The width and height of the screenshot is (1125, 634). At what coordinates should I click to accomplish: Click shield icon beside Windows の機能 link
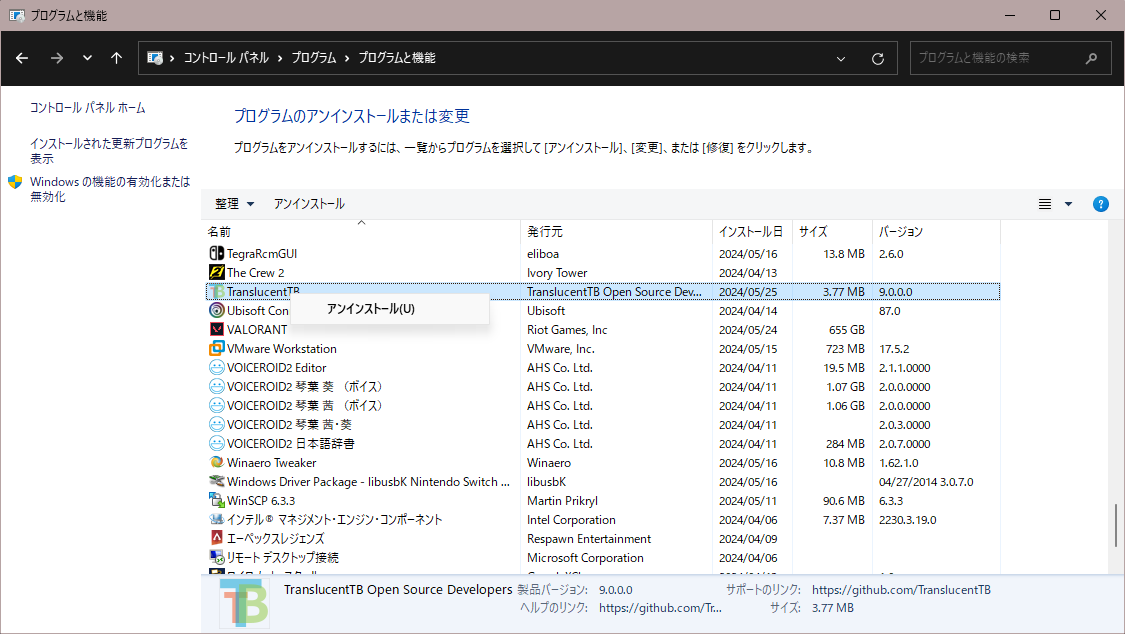pos(15,182)
